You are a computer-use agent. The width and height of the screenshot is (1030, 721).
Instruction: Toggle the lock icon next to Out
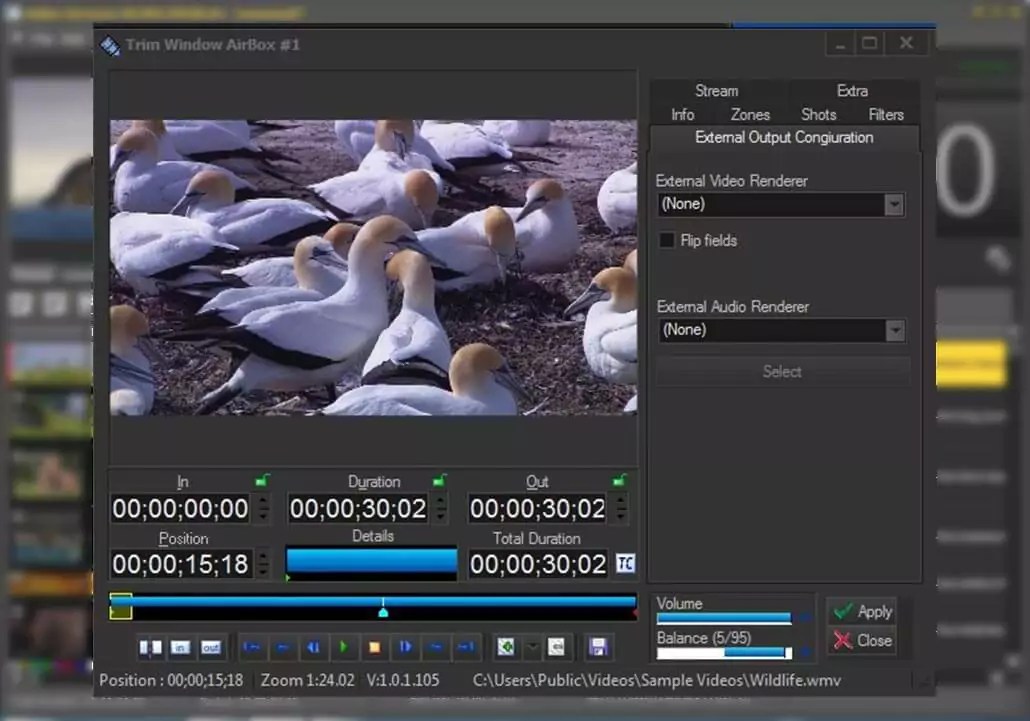pyautogui.click(x=619, y=481)
